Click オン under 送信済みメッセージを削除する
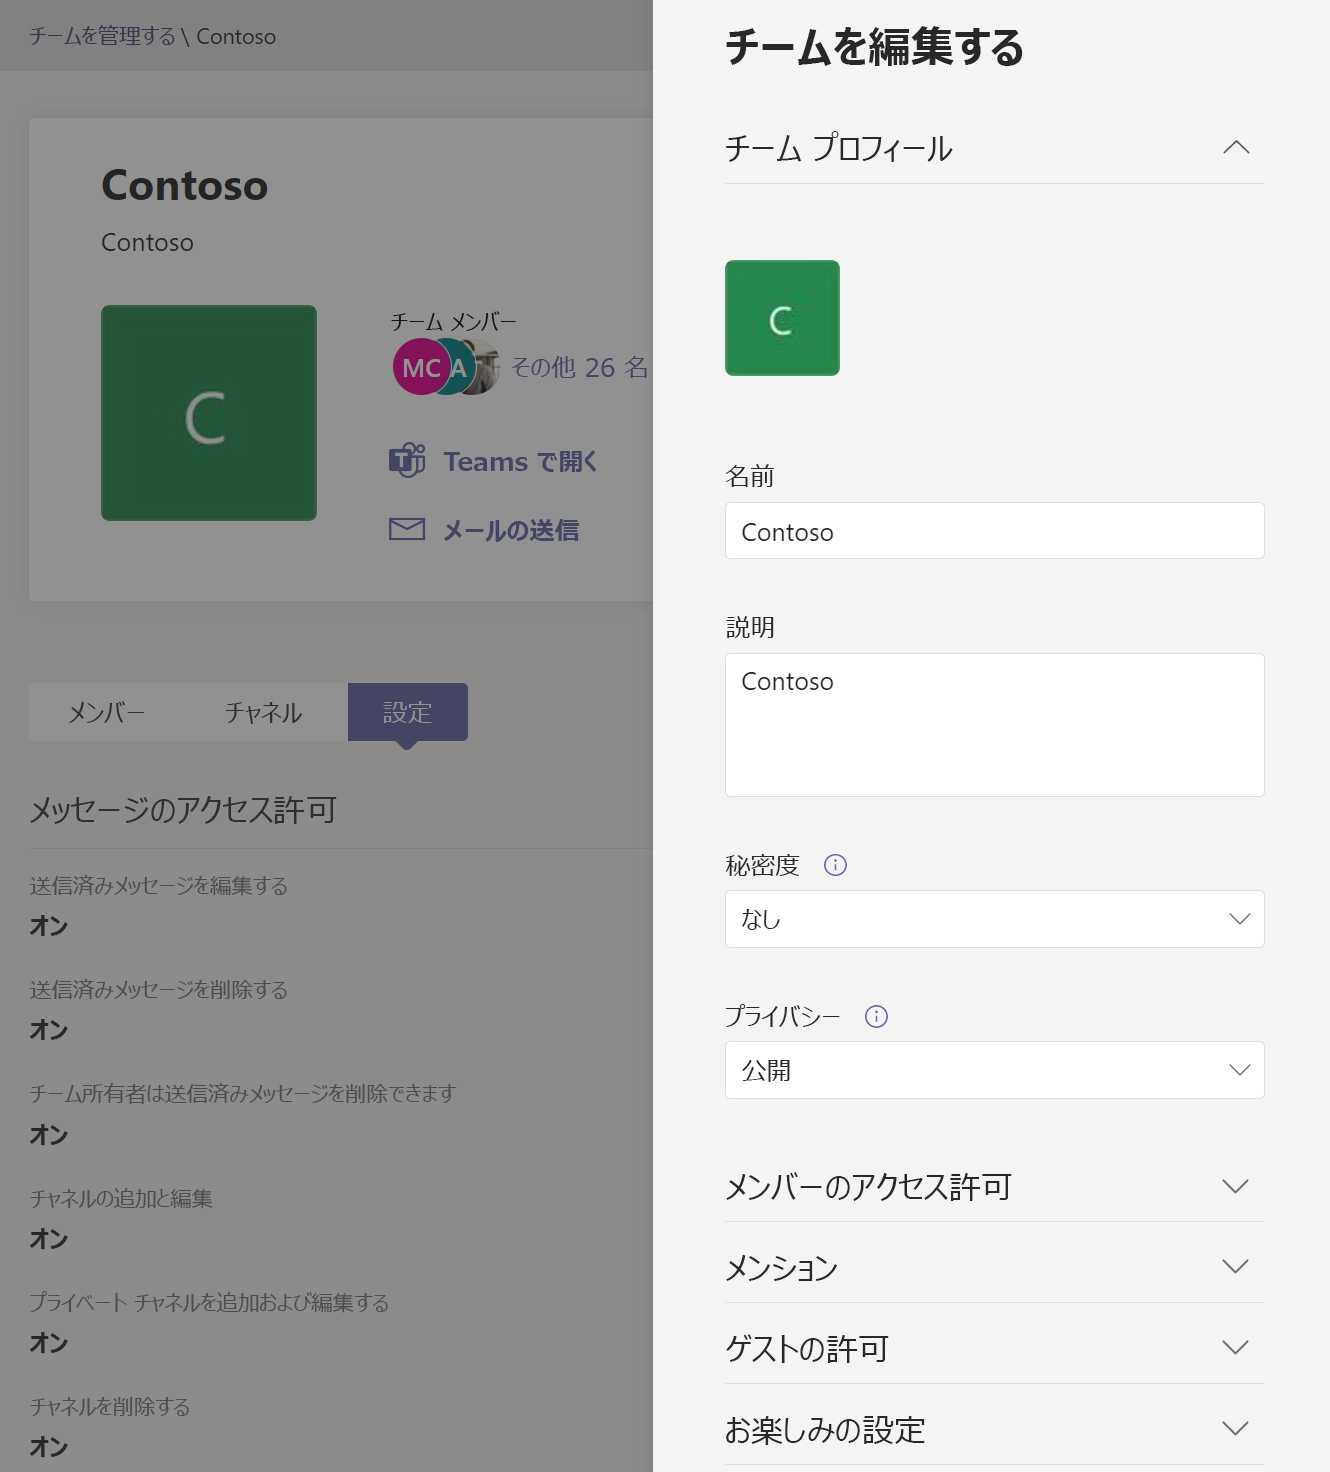This screenshot has width=1330, height=1472. pyautogui.click(x=49, y=1030)
